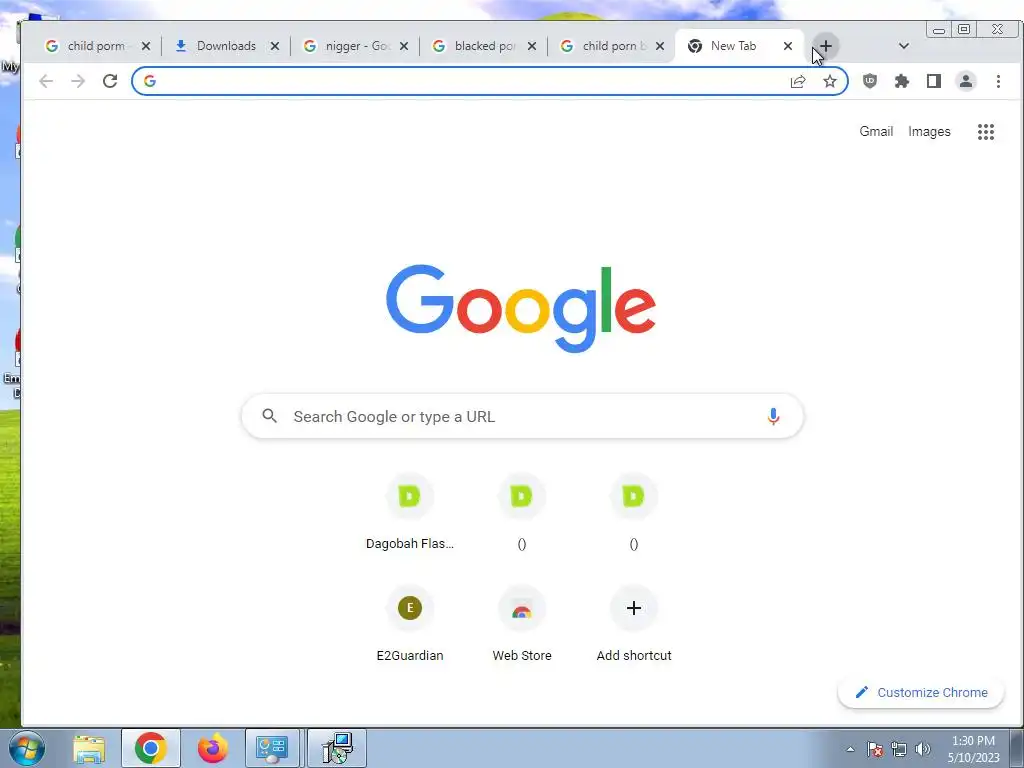Open the Action Center flag icon
Screen dimensions: 1024x768
coord(875,749)
